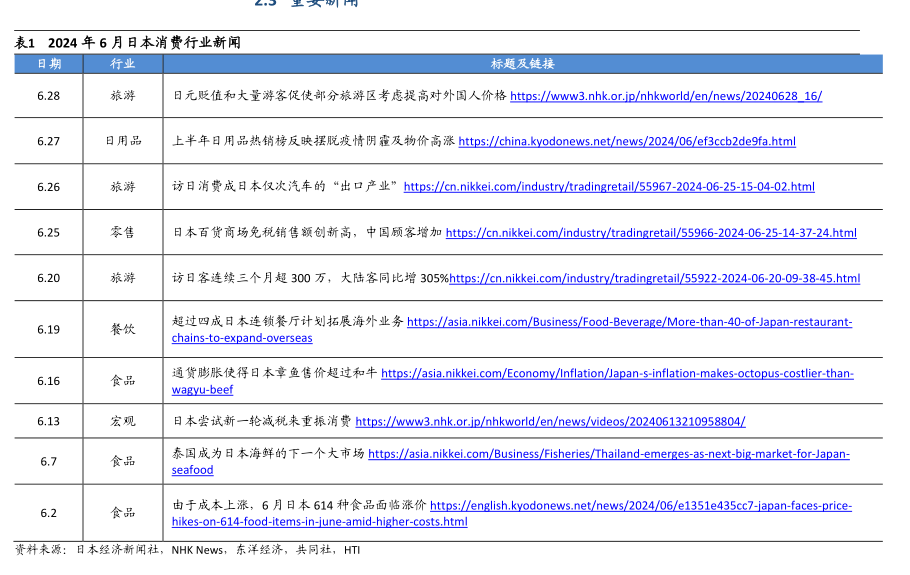Click the 餐饮 industry cell
Viewport: 910px width, 575px height.
(123, 329)
